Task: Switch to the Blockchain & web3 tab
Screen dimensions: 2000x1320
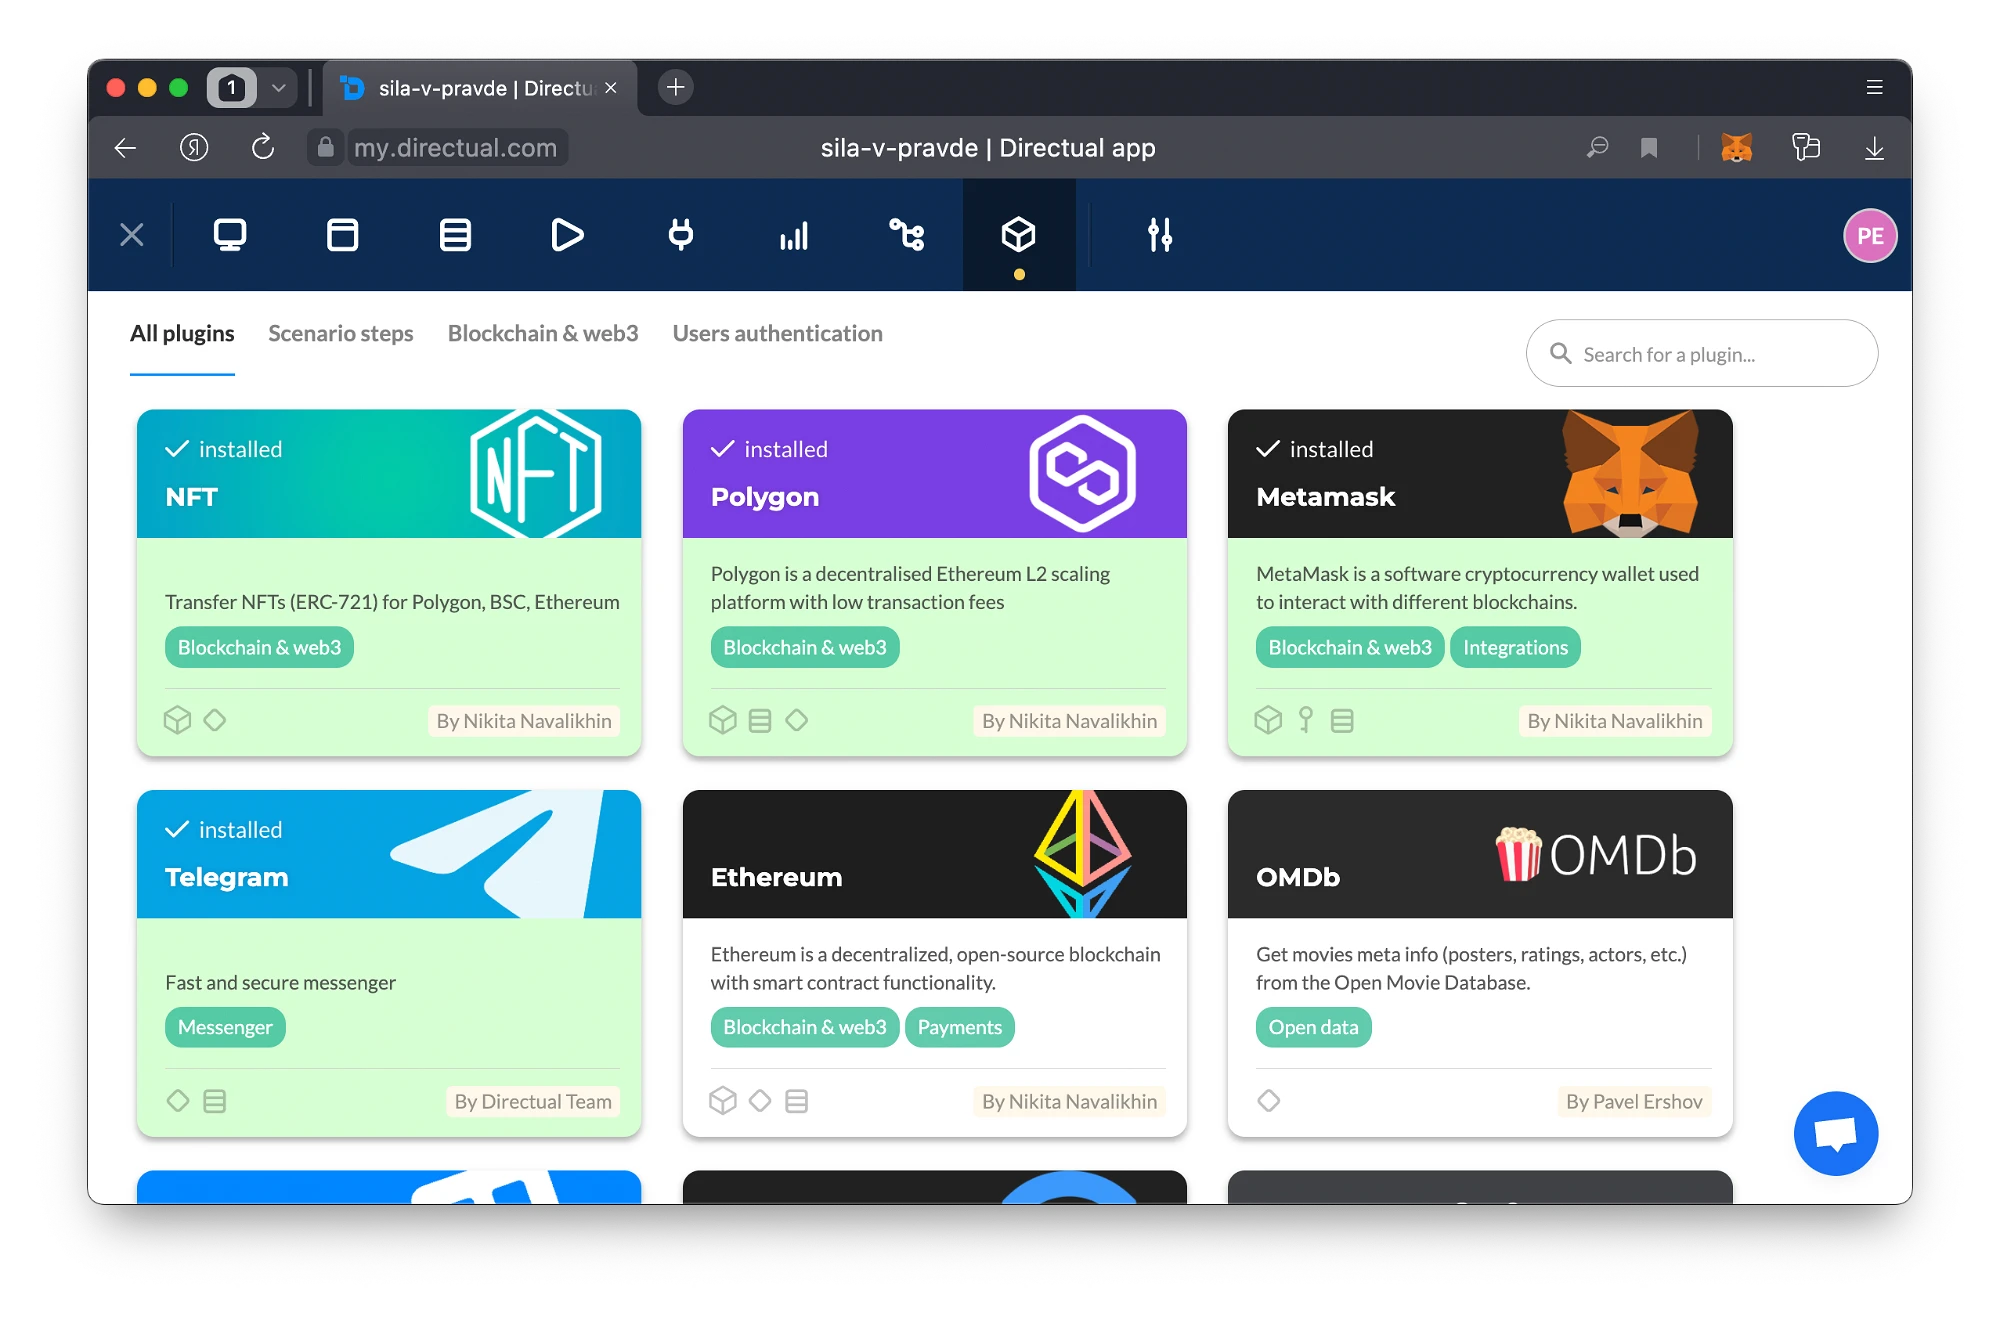Action: point(543,334)
